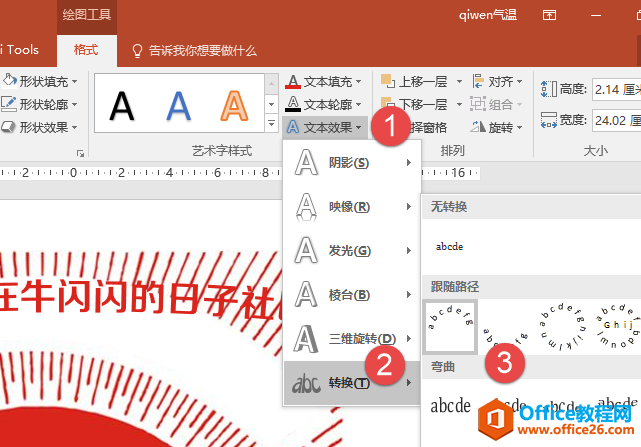Click the 转换 abc transform icon
The height and width of the screenshot is (447, 641).
[306, 384]
